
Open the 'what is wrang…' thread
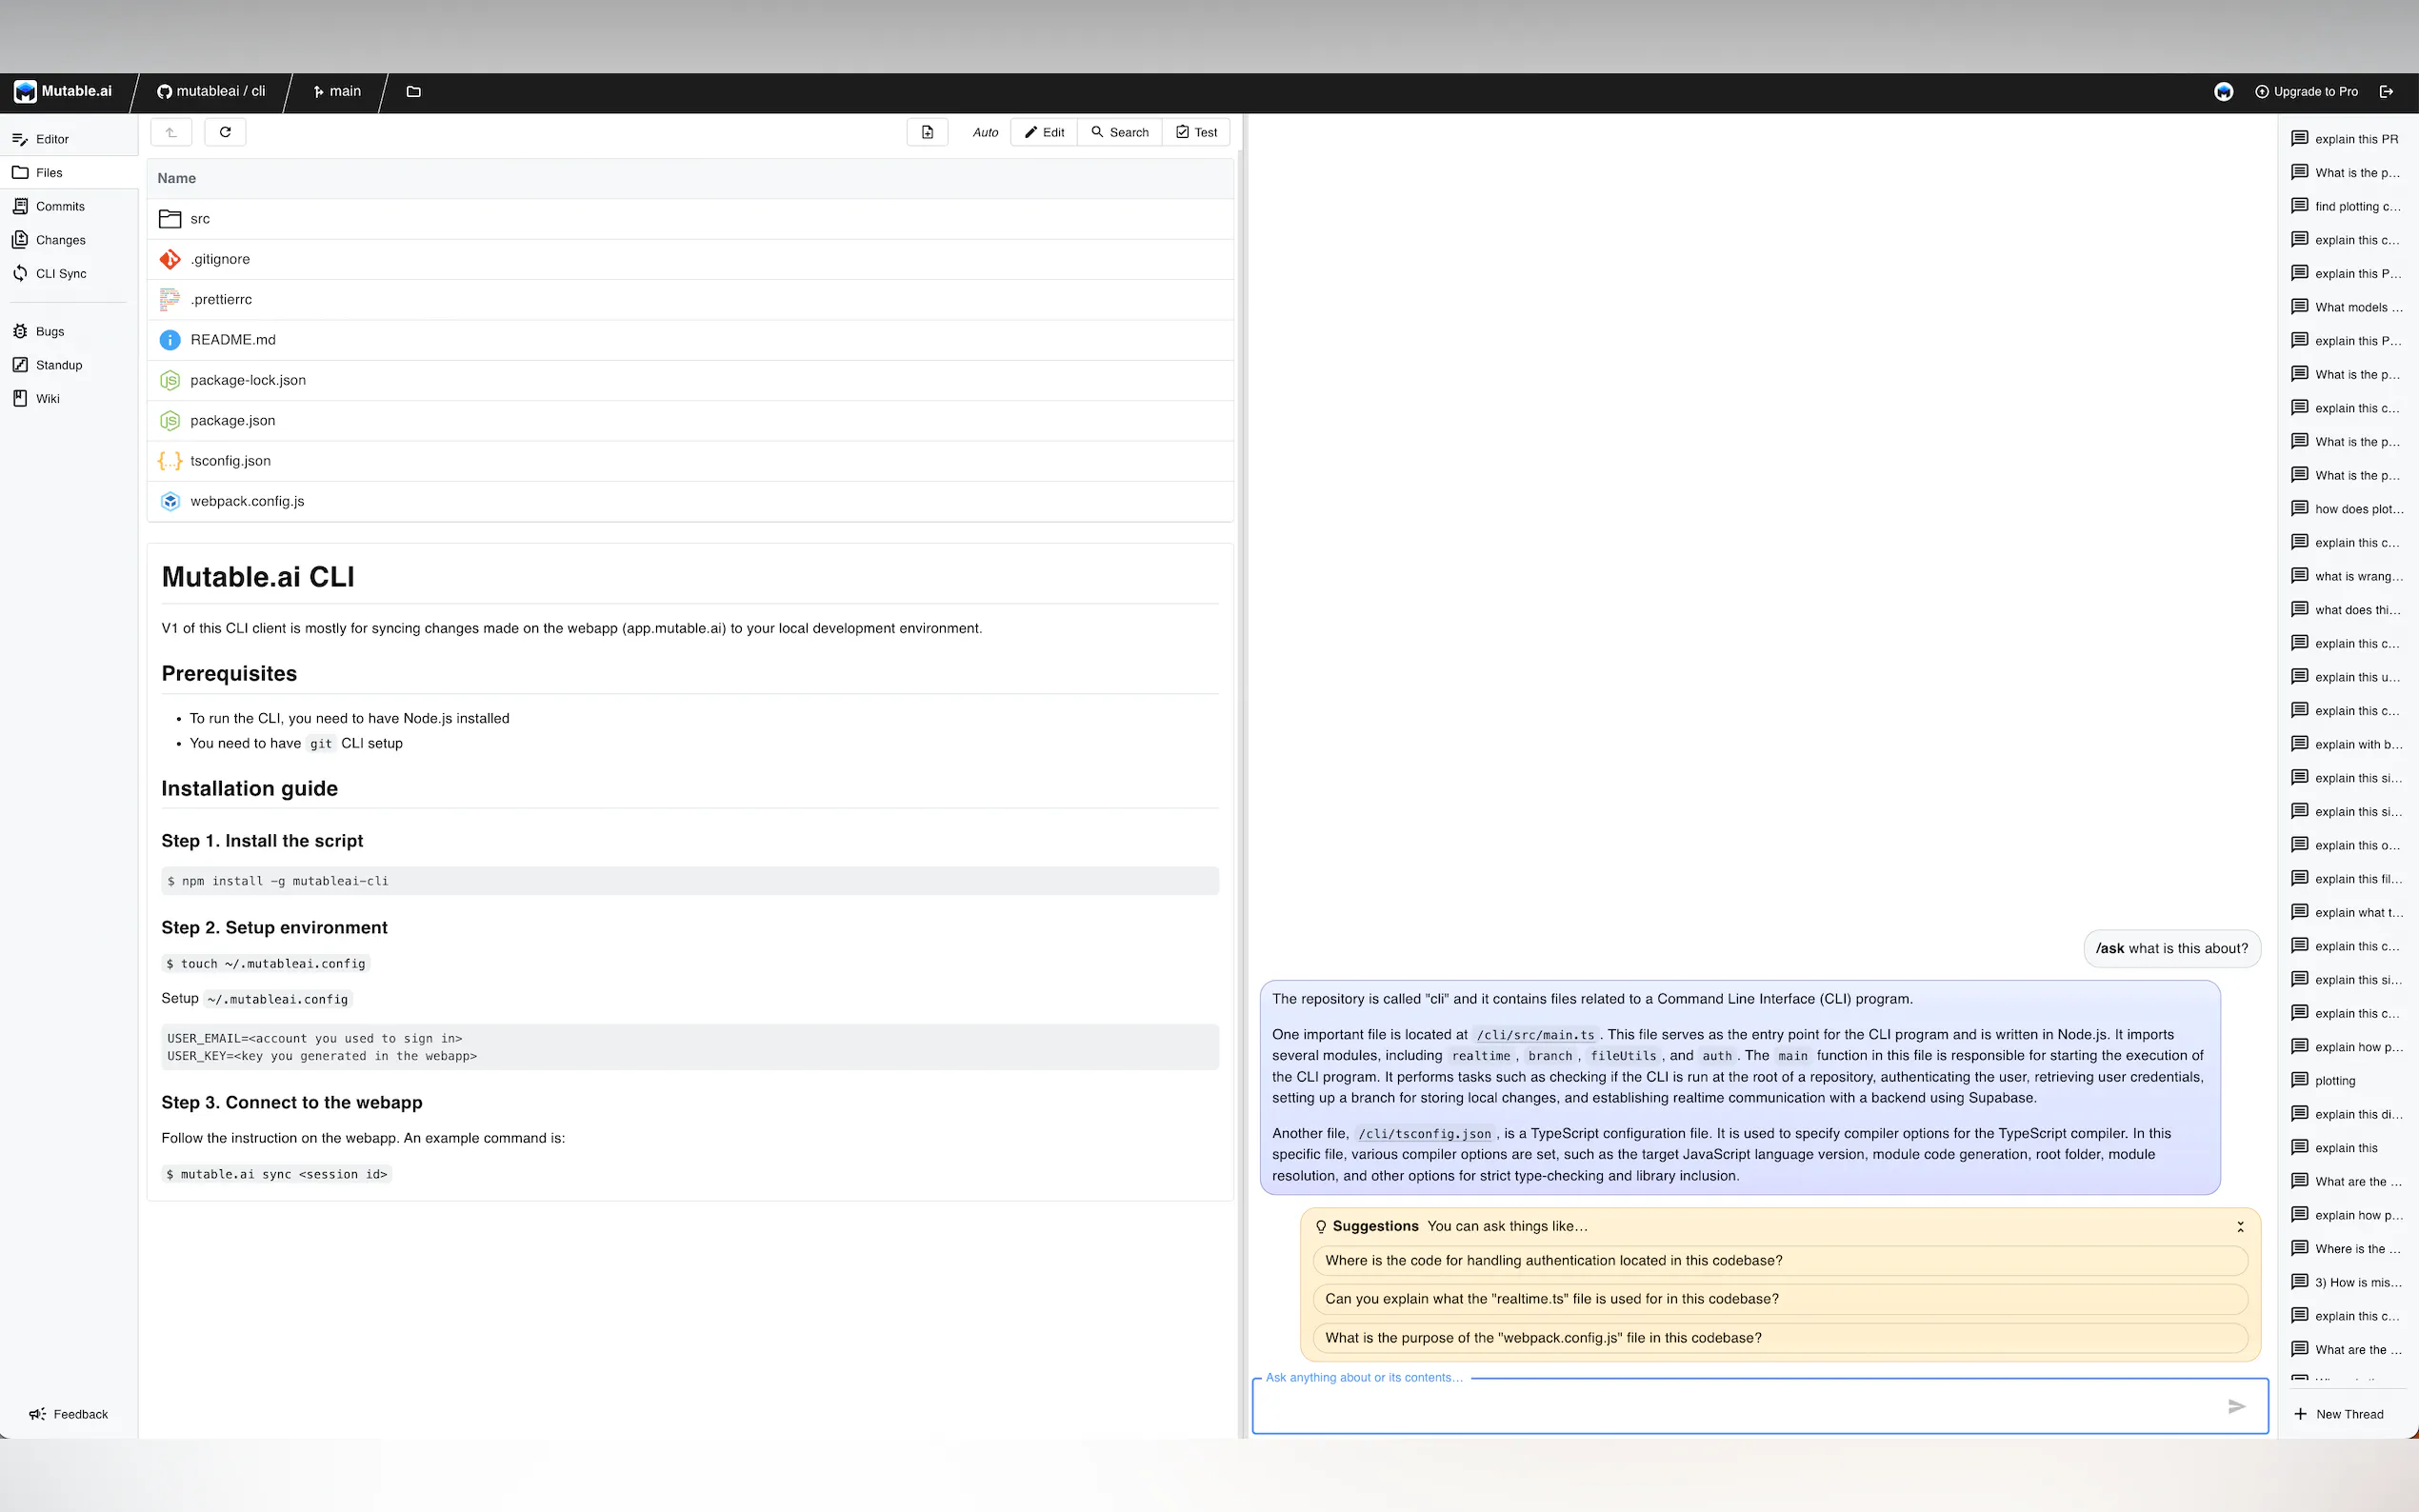point(2346,576)
